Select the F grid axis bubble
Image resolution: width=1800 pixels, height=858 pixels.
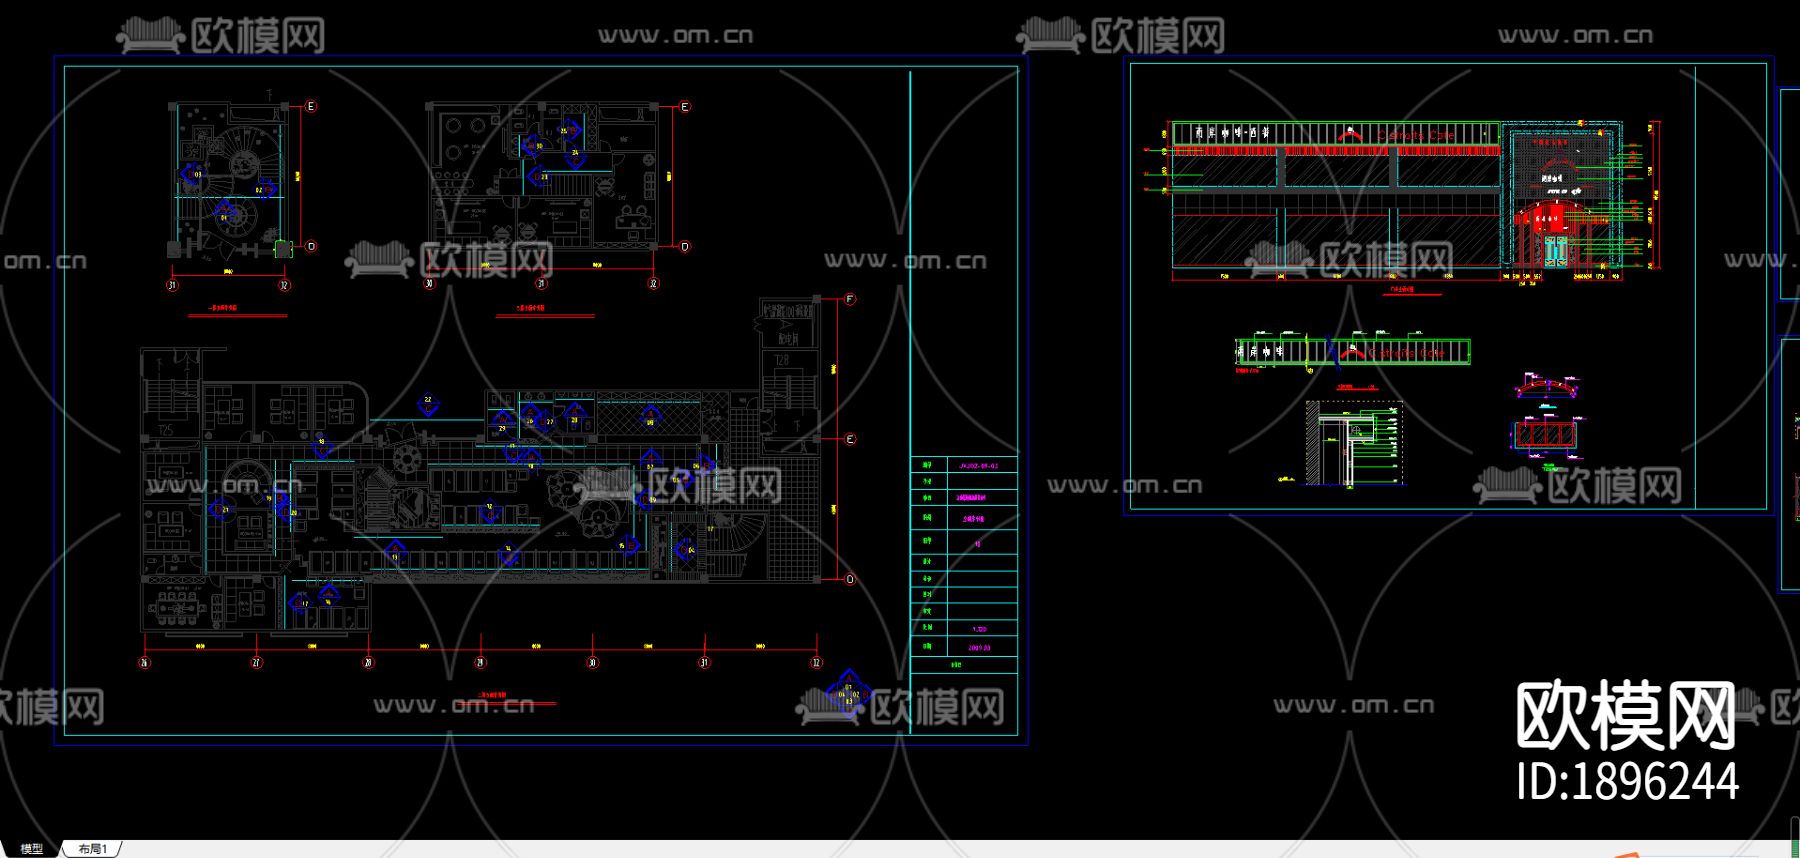850,299
